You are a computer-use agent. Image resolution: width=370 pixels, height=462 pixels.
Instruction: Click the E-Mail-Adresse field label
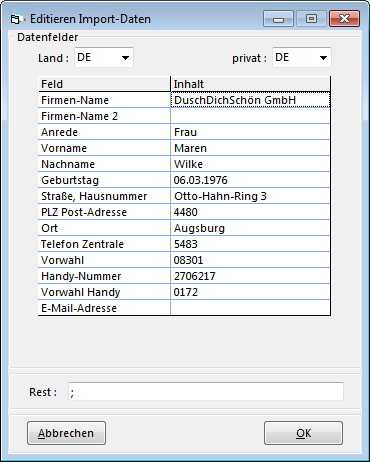pos(104,308)
